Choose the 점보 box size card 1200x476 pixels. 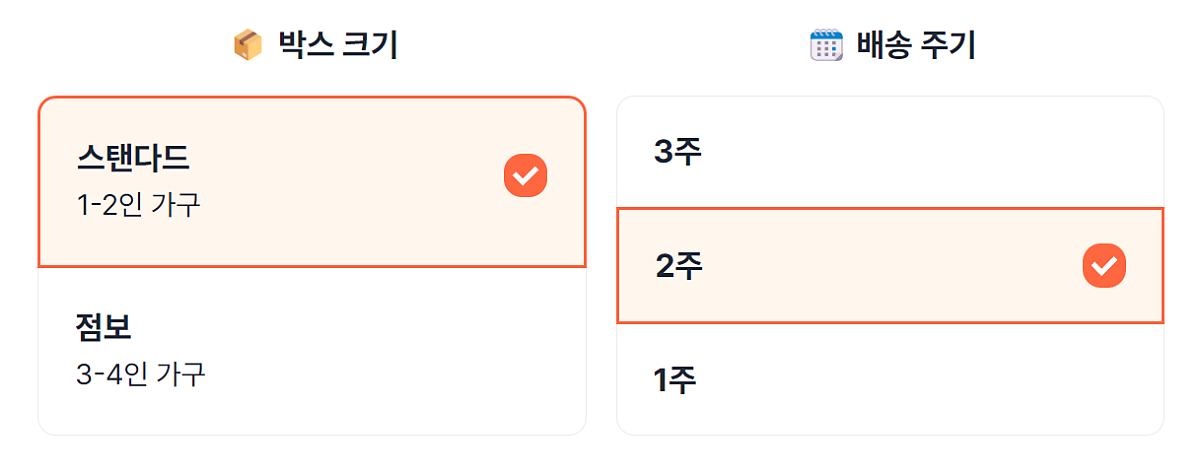[x=311, y=350]
